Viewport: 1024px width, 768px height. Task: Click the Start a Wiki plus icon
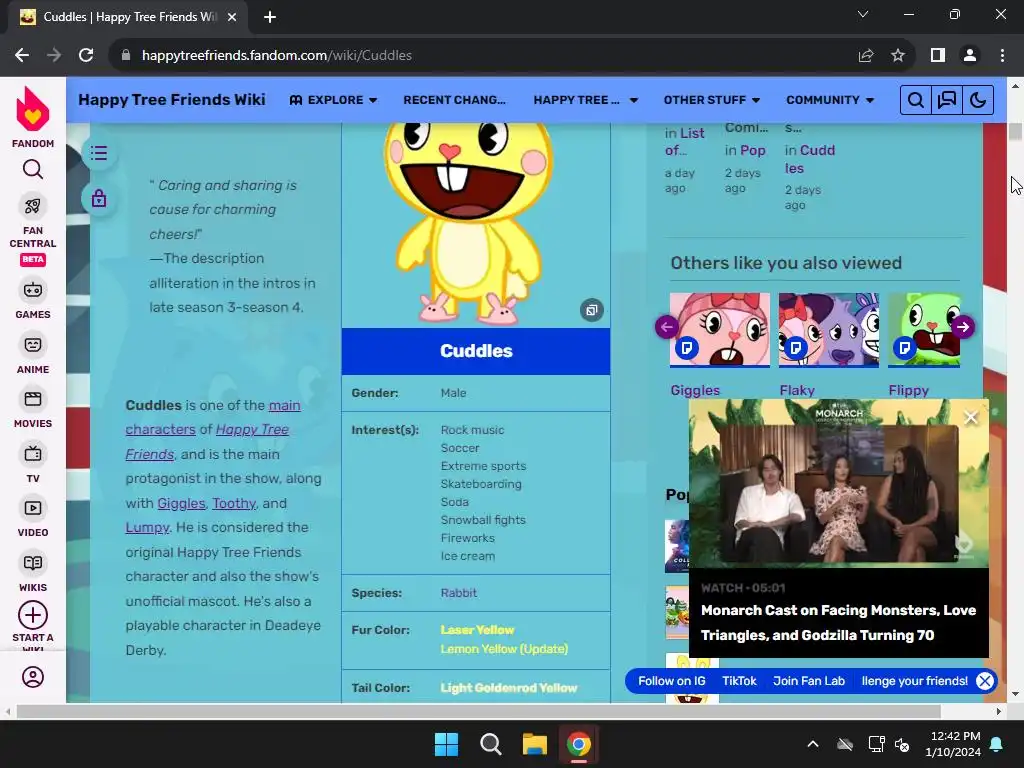[x=33, y=615]
